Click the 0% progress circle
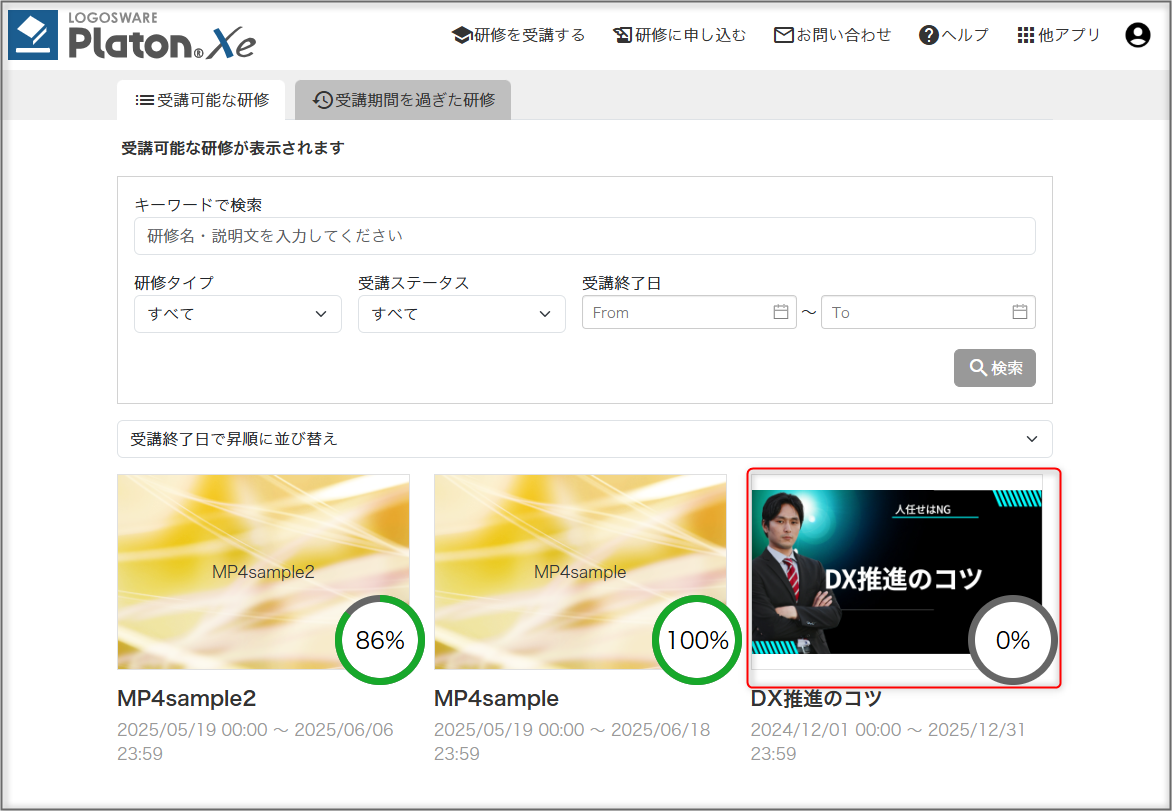The image size is (1172, 811). point(1013,640)
